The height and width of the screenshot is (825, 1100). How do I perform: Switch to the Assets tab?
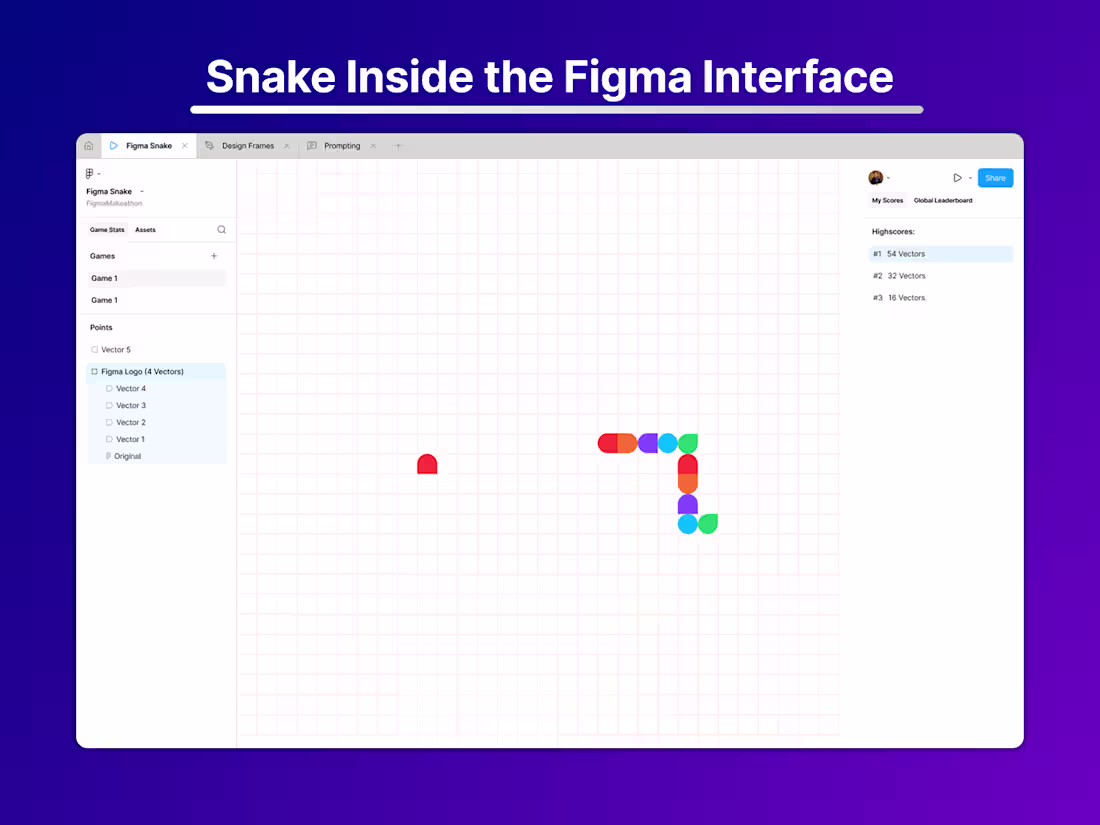click(145, 229)
